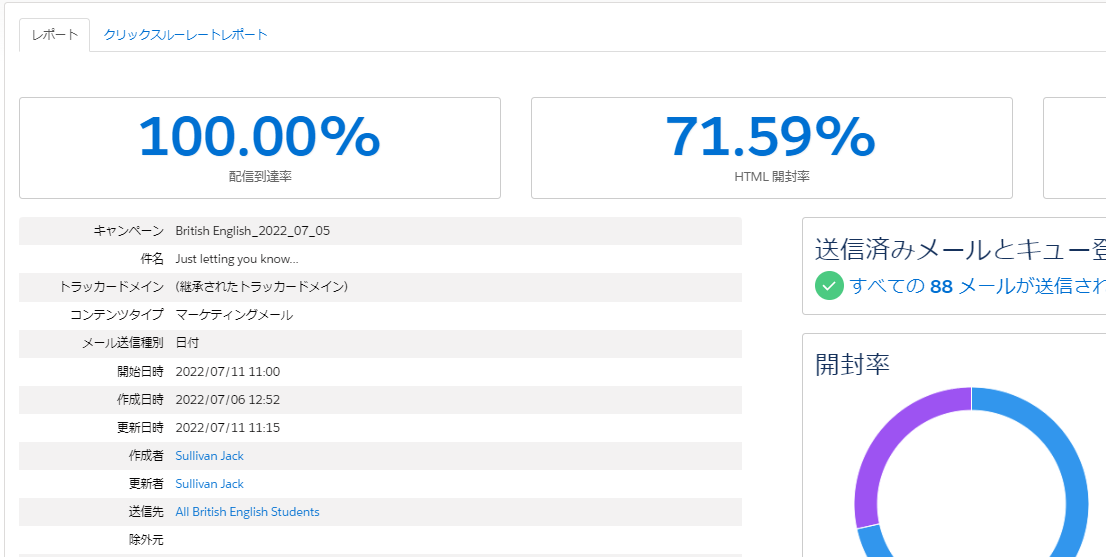1106x557 pixels.
Task: Click the コンテンツタイプ field label
Action: pyautogui.click(x=117, y=315)
